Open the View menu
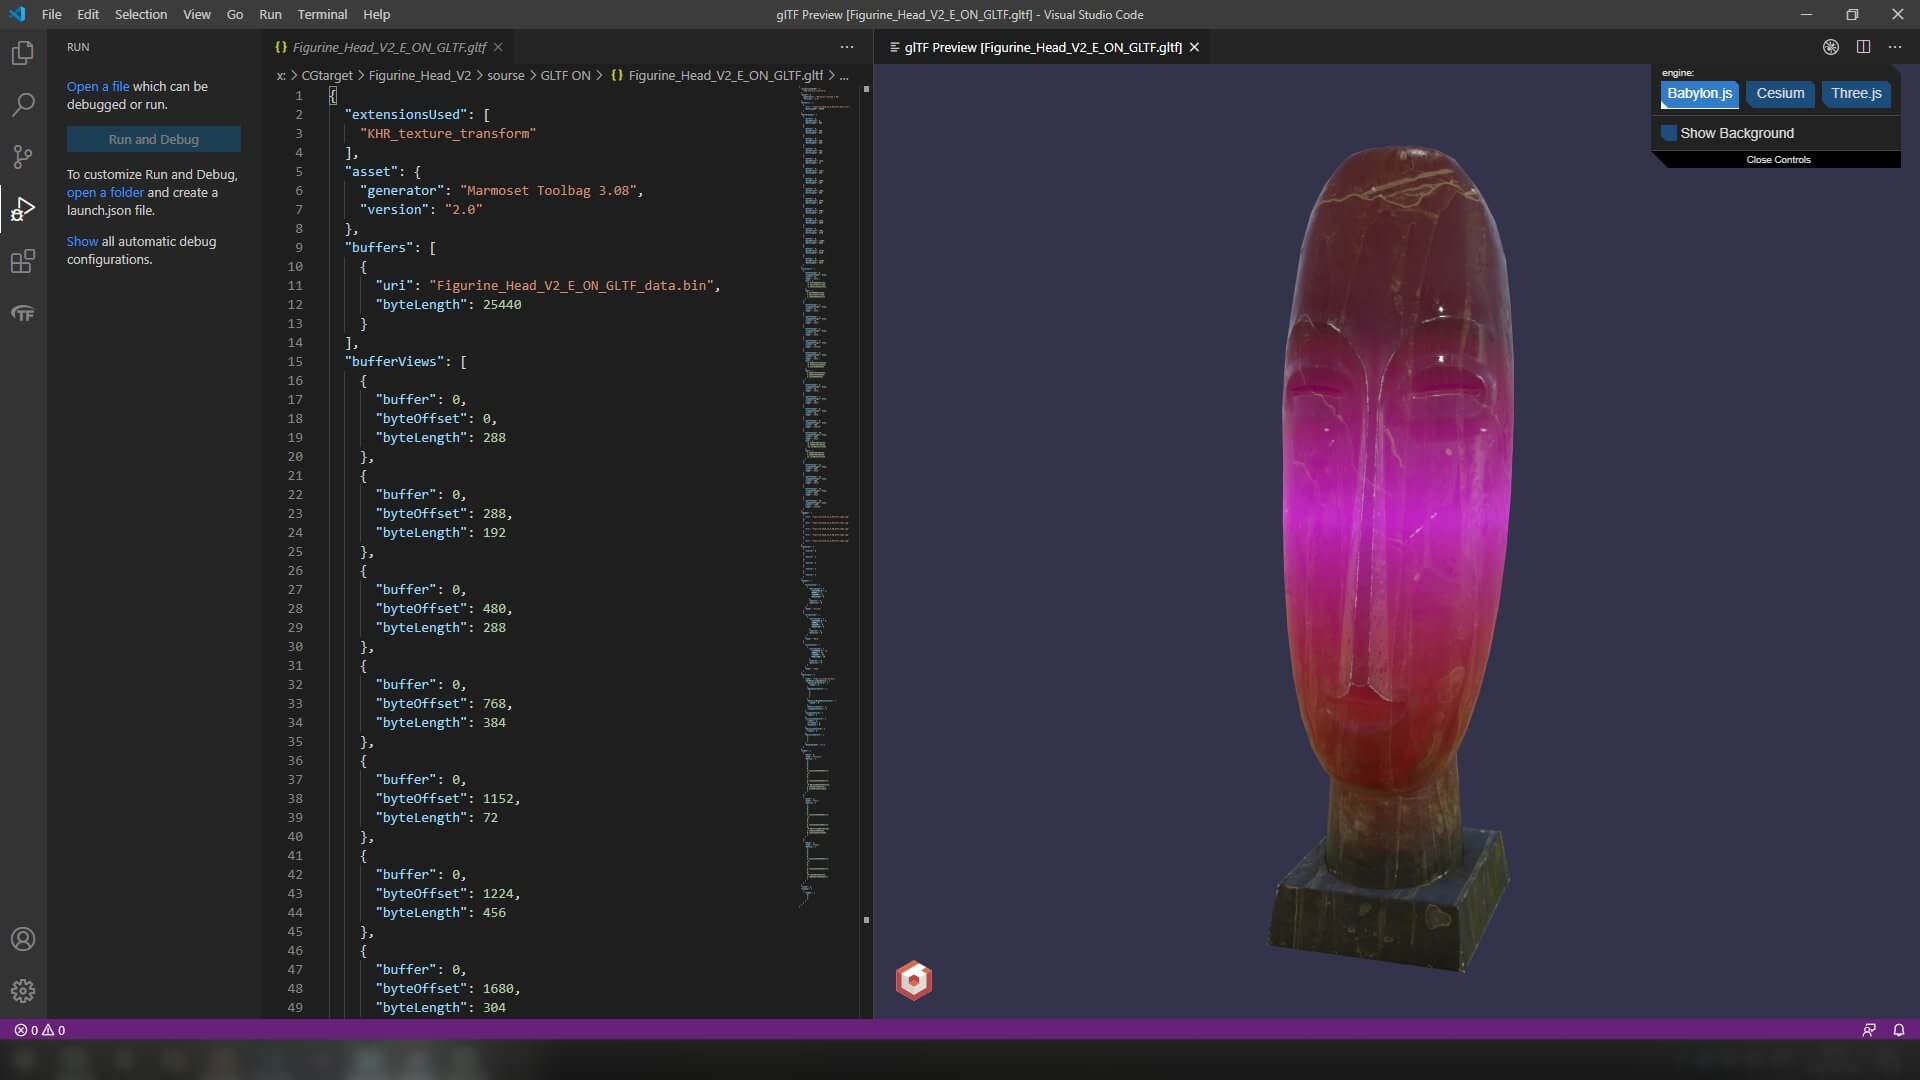 (x=197, y=14)
